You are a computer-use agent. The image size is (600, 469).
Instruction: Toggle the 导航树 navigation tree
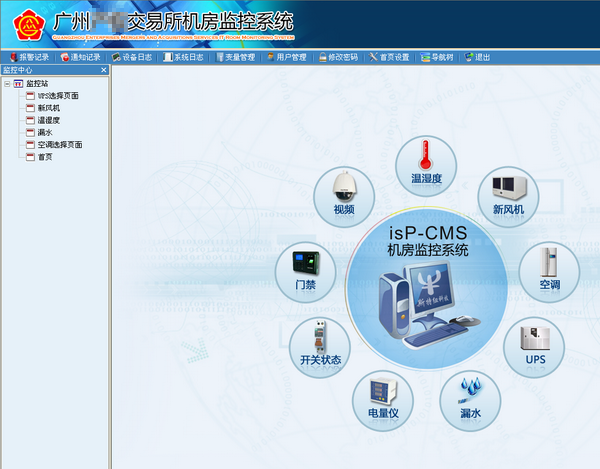pos(437,57)
